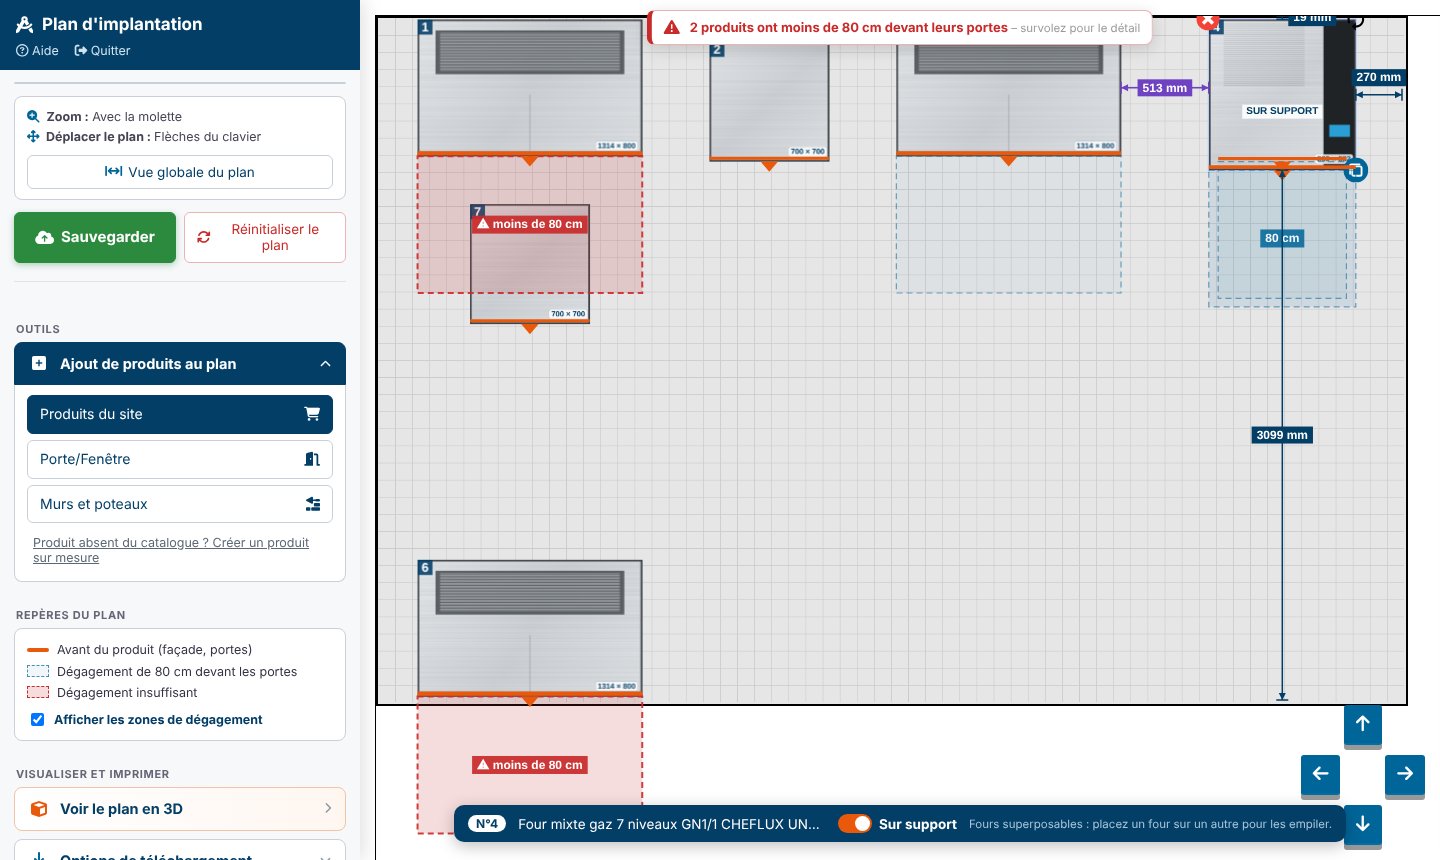Click the 513 mm distance label
Image resolution: width=1440 pixels, height=860 pixels.
click(1165, 88)
